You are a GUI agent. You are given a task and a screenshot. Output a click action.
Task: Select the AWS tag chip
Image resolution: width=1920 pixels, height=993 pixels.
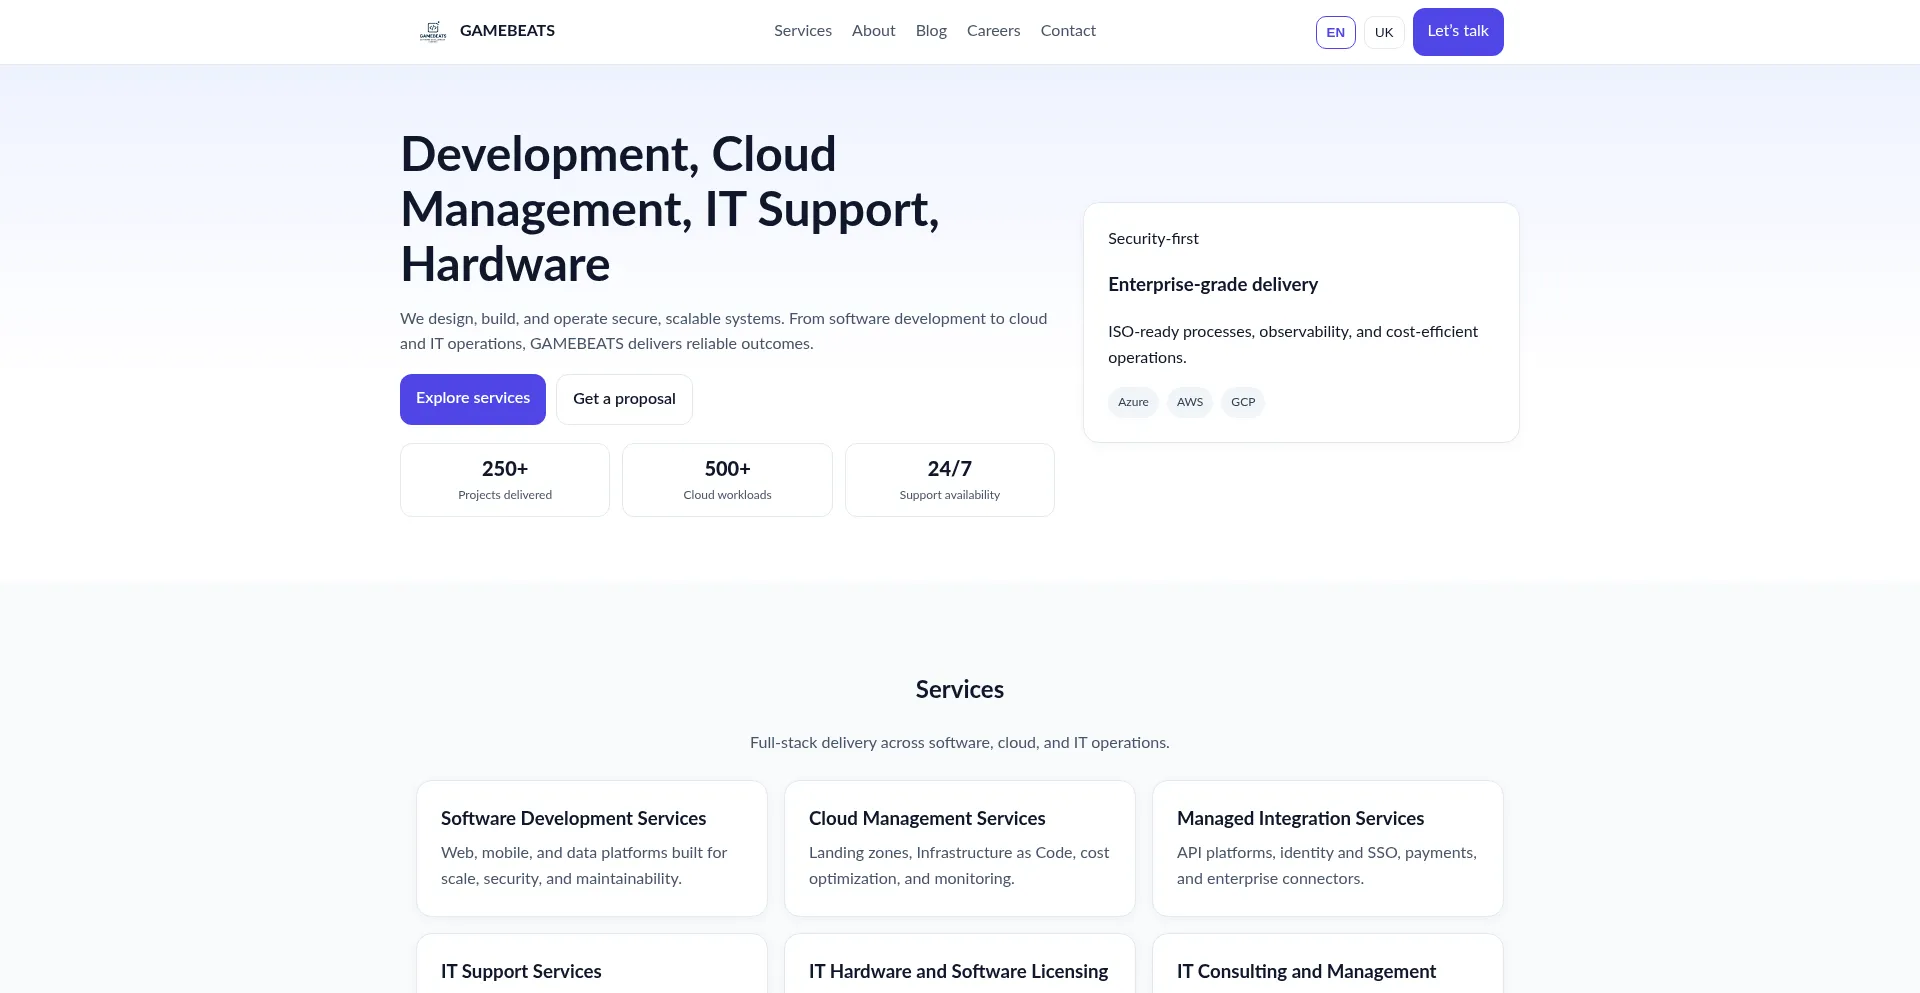coord(1190,402)
